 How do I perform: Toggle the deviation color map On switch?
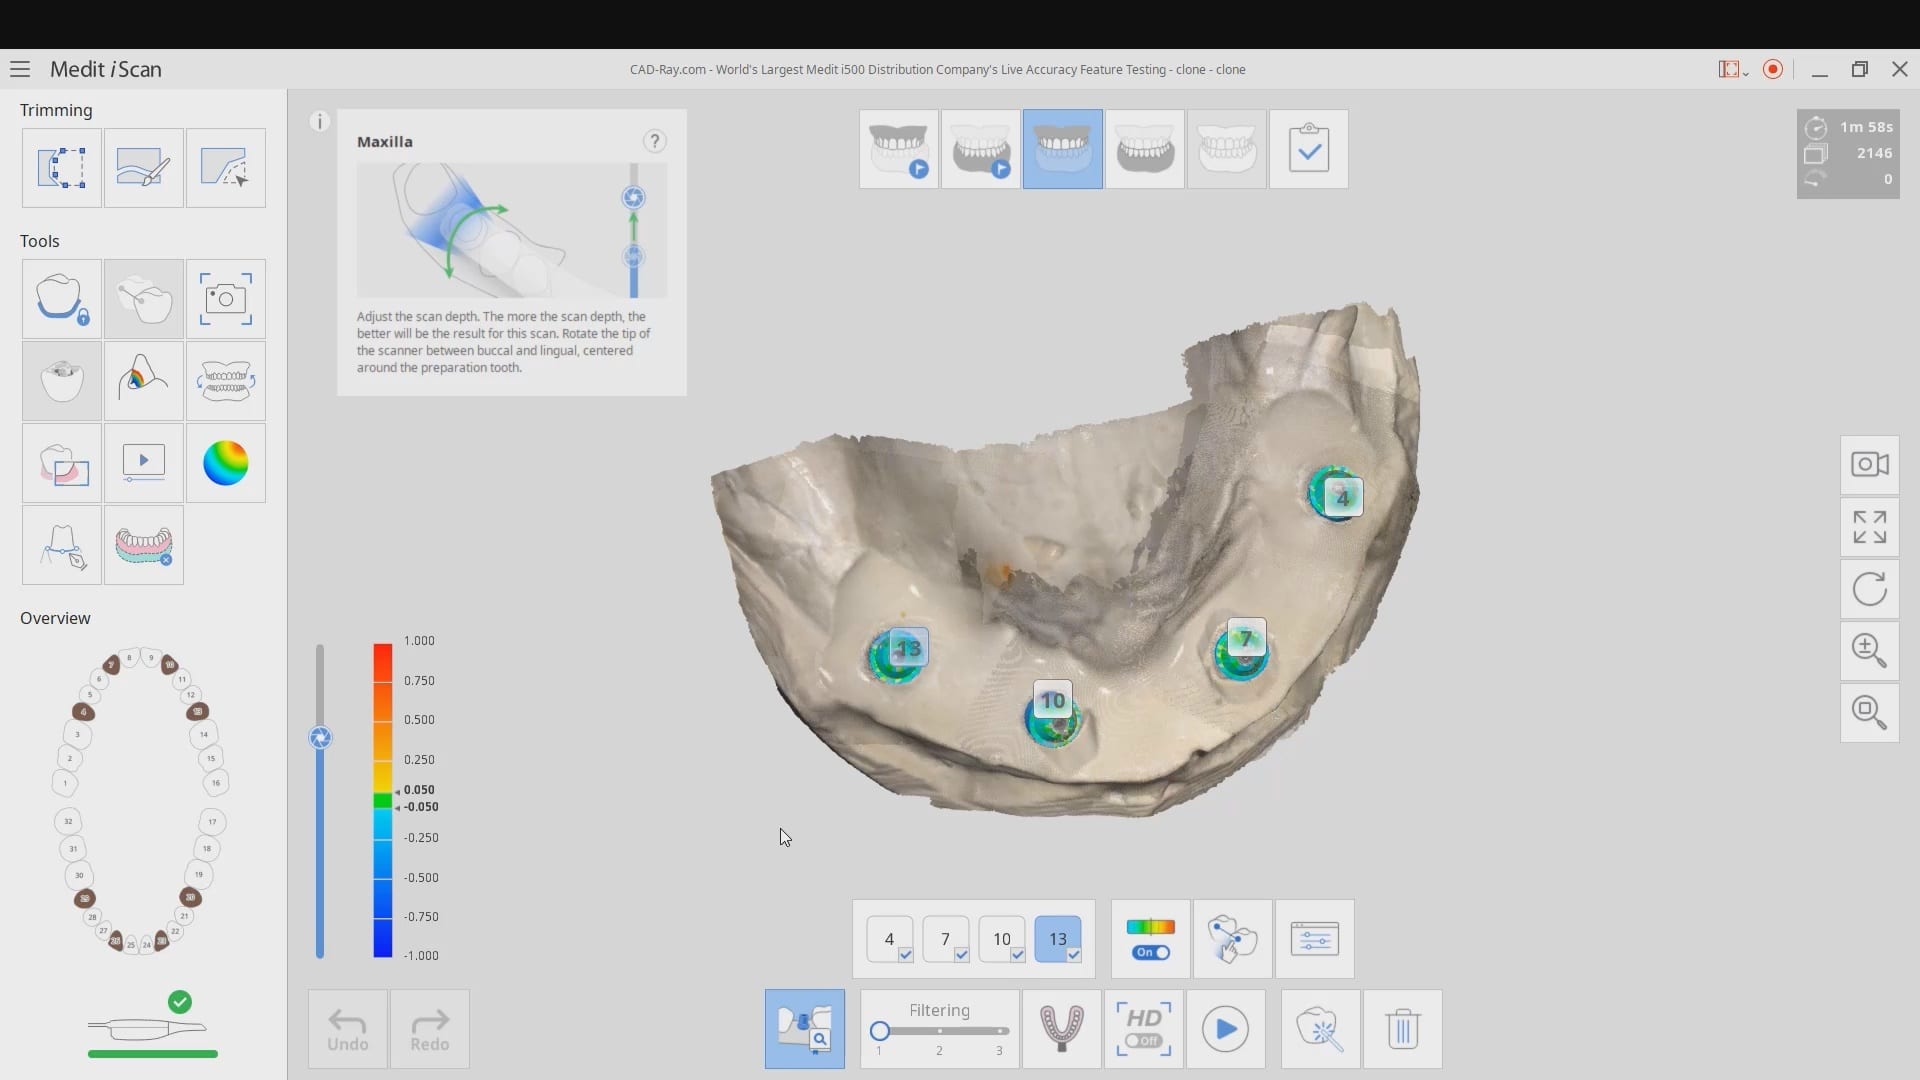pyautogui.click(x=1151, y=952)
